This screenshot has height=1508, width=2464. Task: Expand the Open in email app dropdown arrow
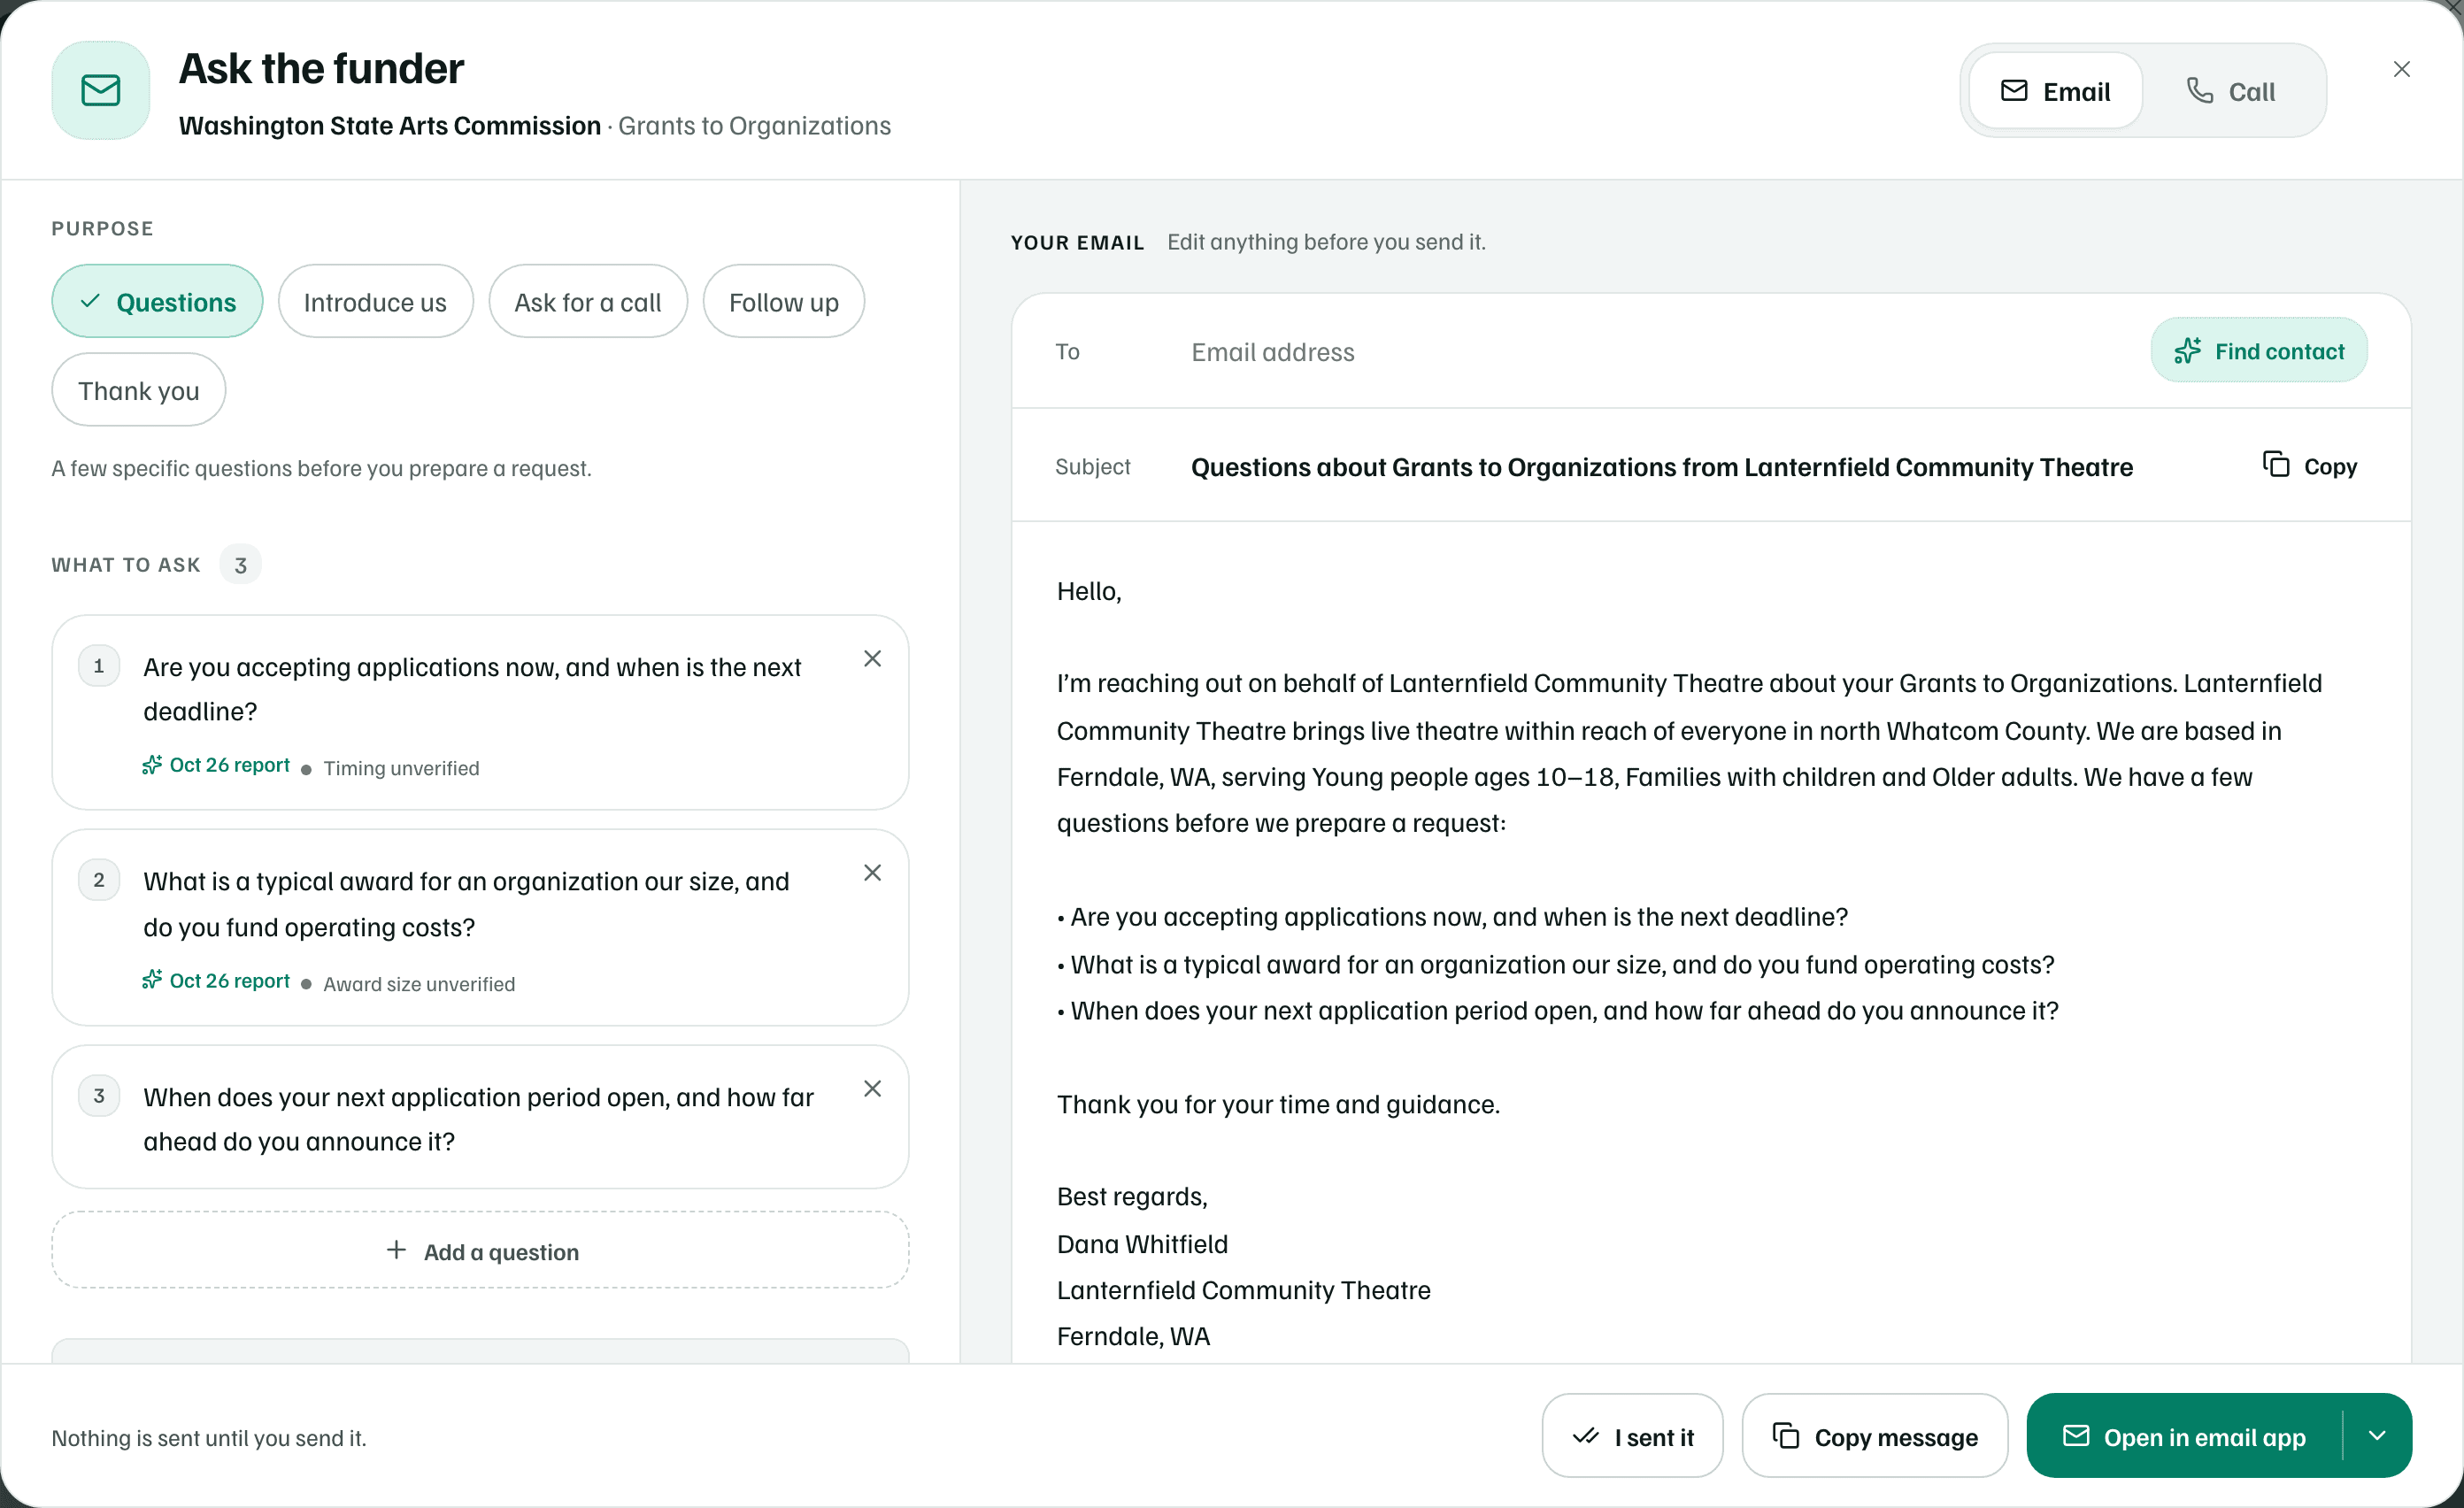click(2377, 1436)
